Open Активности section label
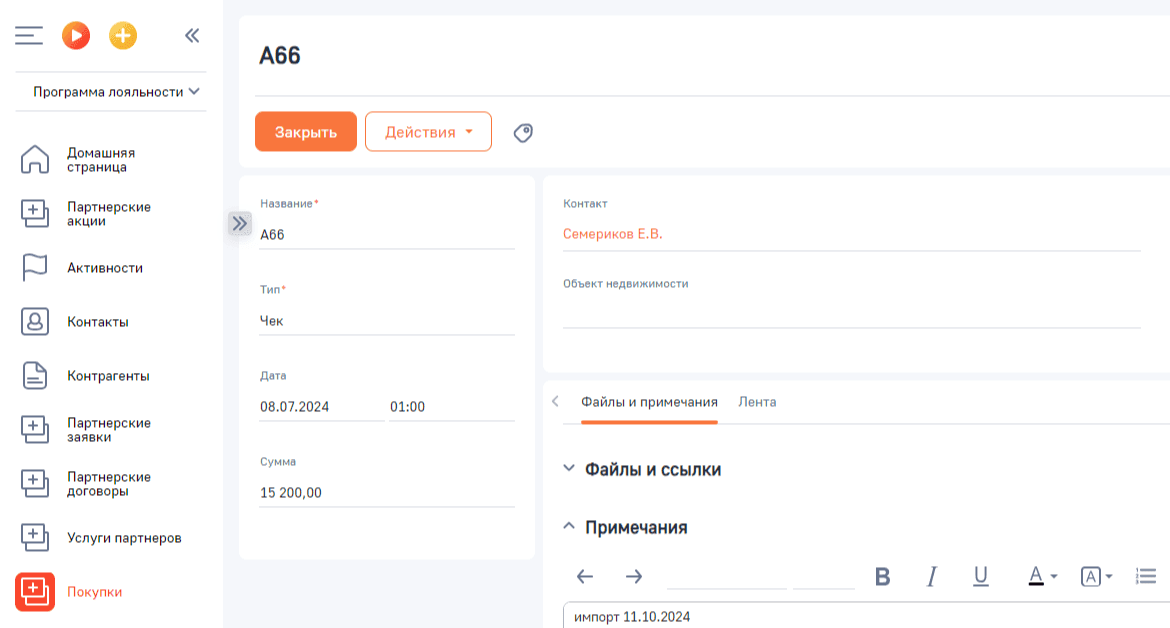The image size is (1170, 628). [104, 268]
